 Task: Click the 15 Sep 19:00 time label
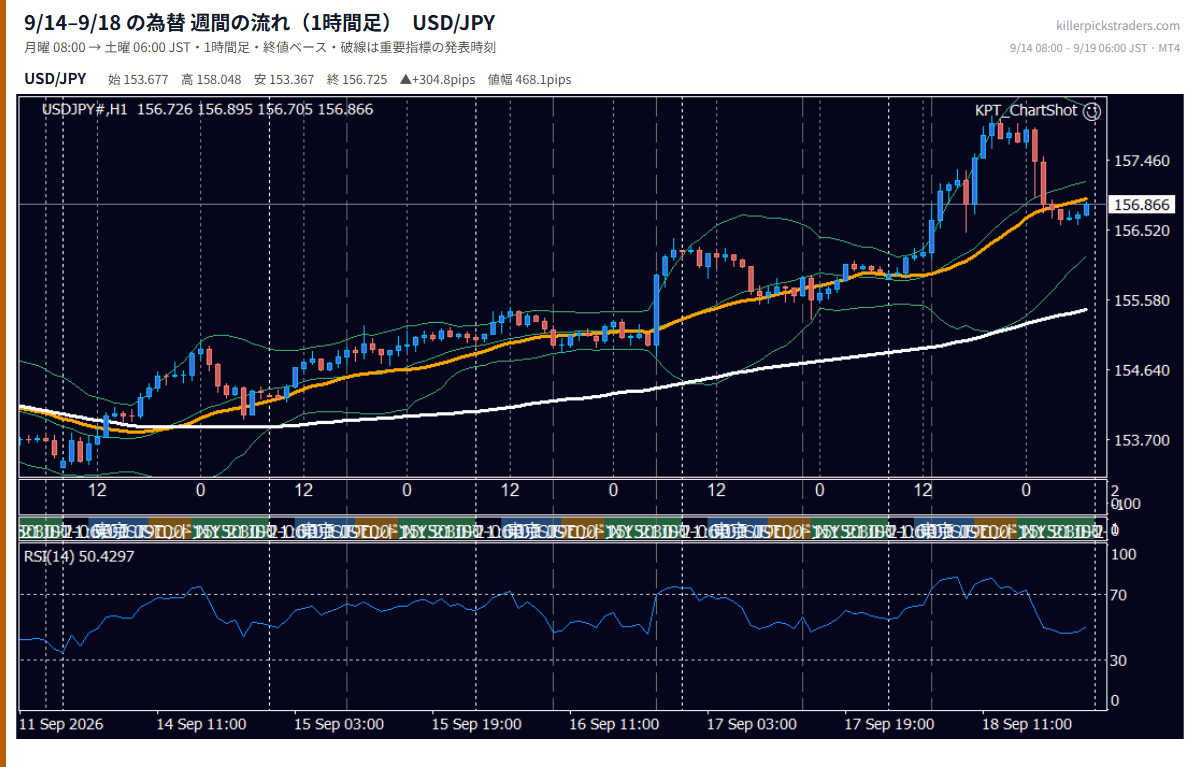[x=476, y=724]
